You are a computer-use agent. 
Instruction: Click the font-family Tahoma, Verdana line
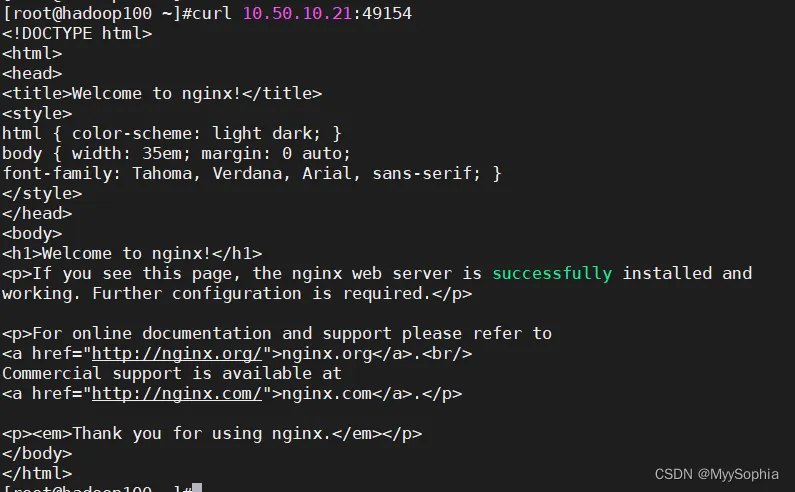tap(252, 173)
